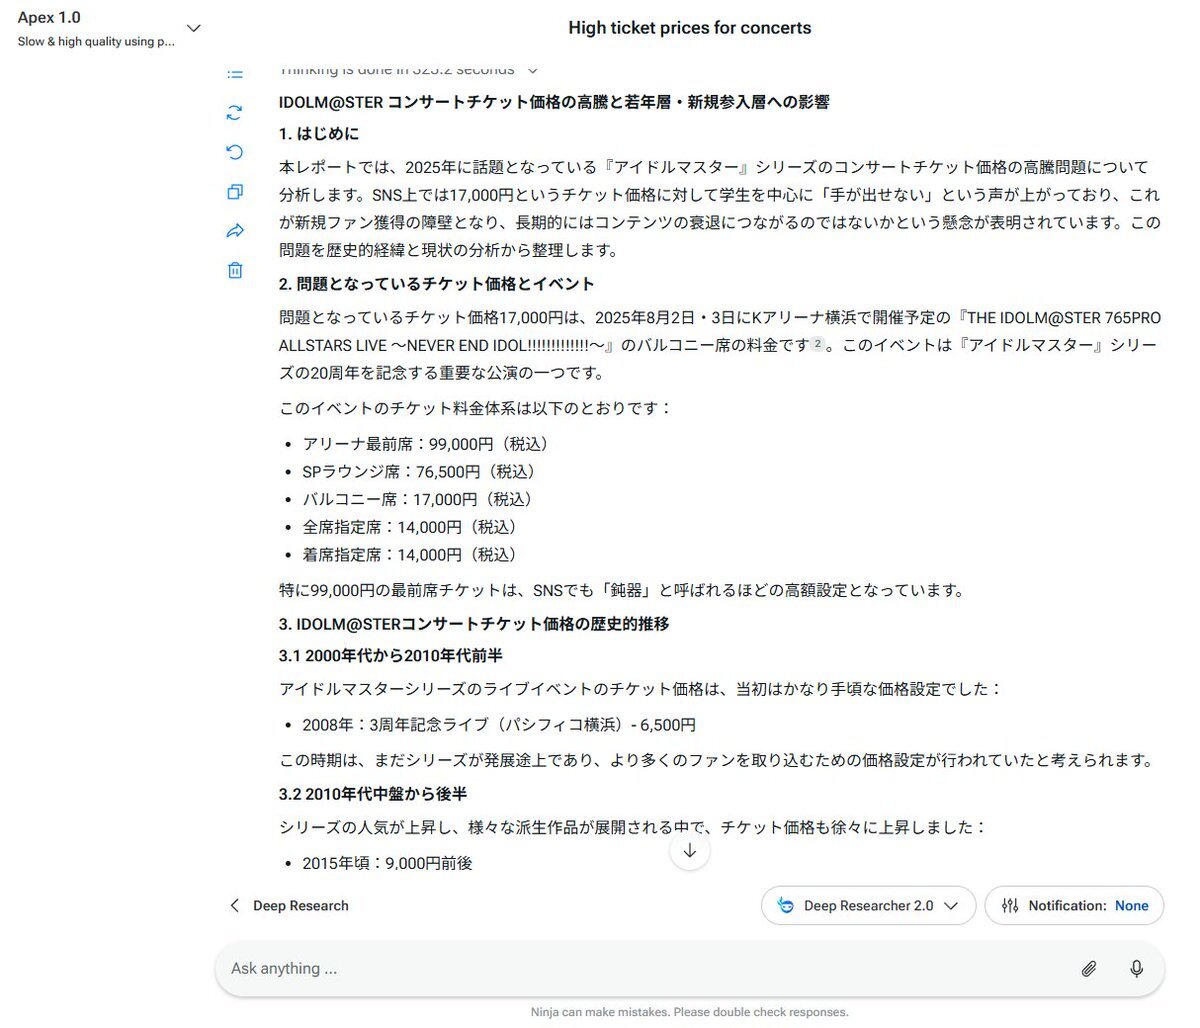Jump to bottom with the down-arrow button
1200x1028 pixels.
coord(690,851)
